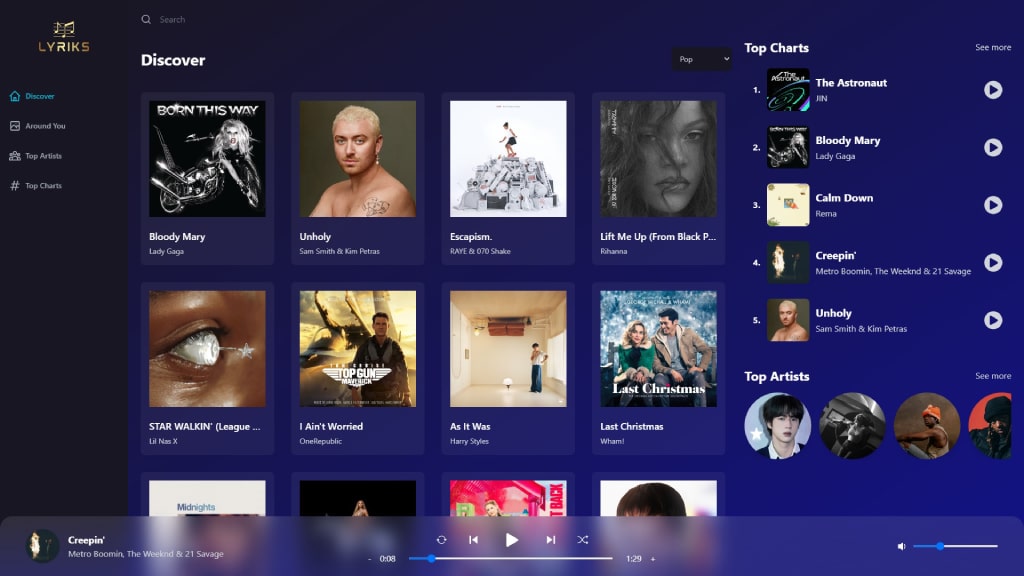This screenshot has width=1024, height=576.
Task: Click The Astronaut chart thumbnail
Action: tap(788, 89)
